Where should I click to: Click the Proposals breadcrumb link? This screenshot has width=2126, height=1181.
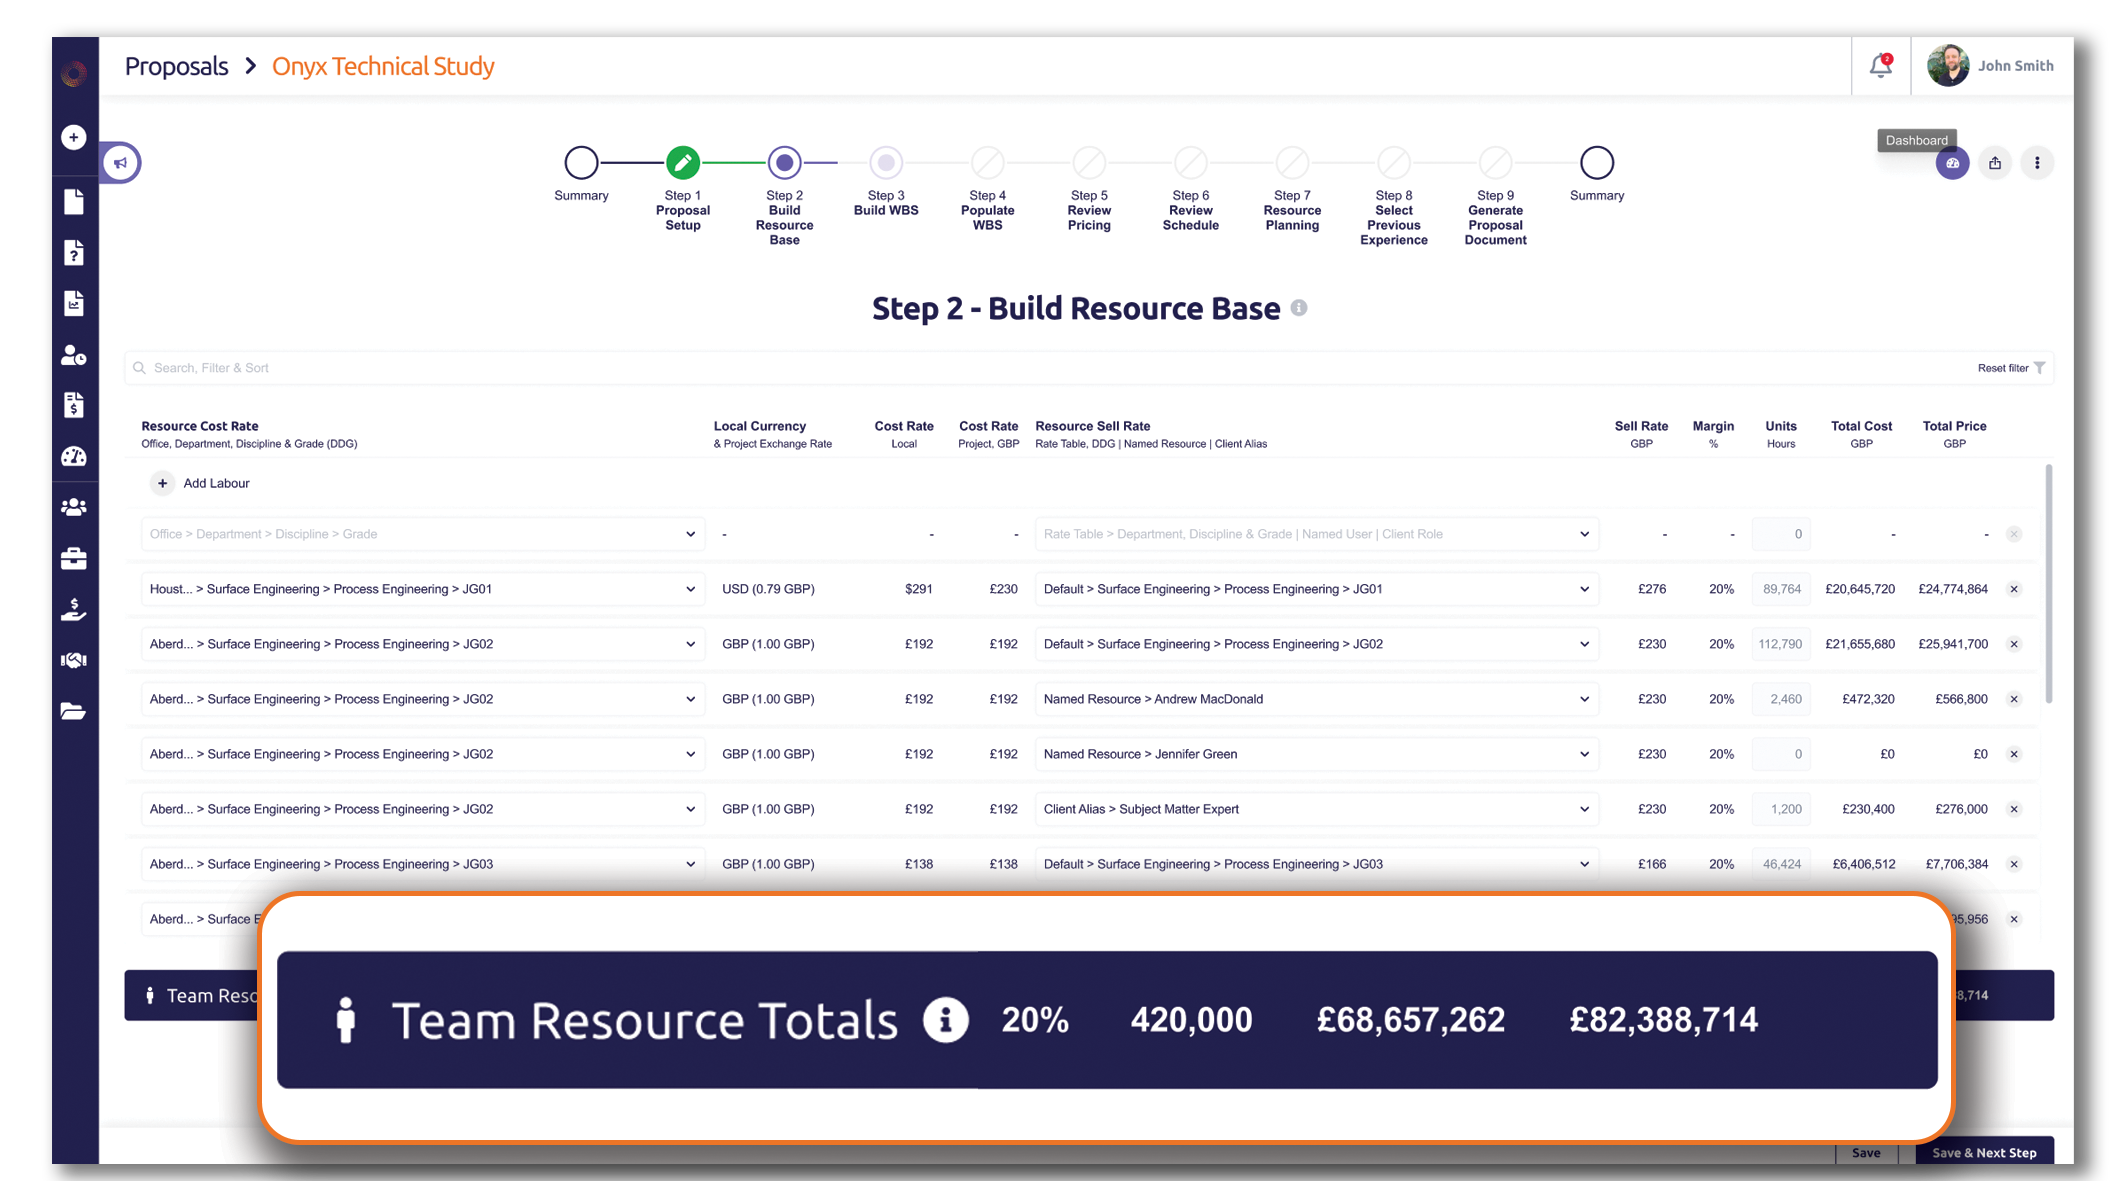176,66
